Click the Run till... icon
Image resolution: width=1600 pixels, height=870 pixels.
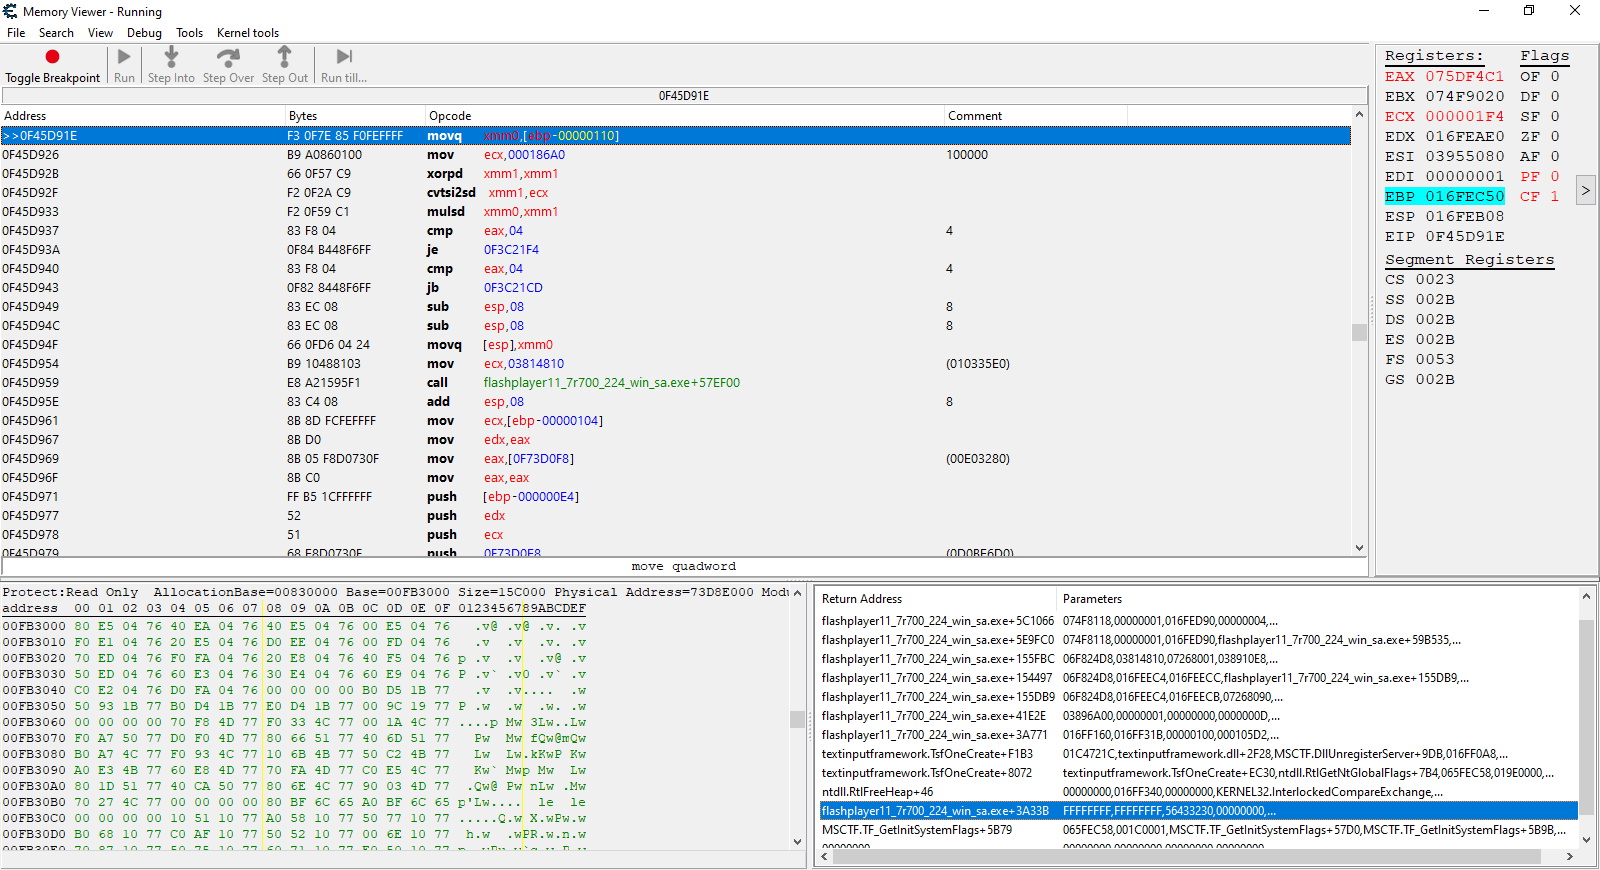344,57
